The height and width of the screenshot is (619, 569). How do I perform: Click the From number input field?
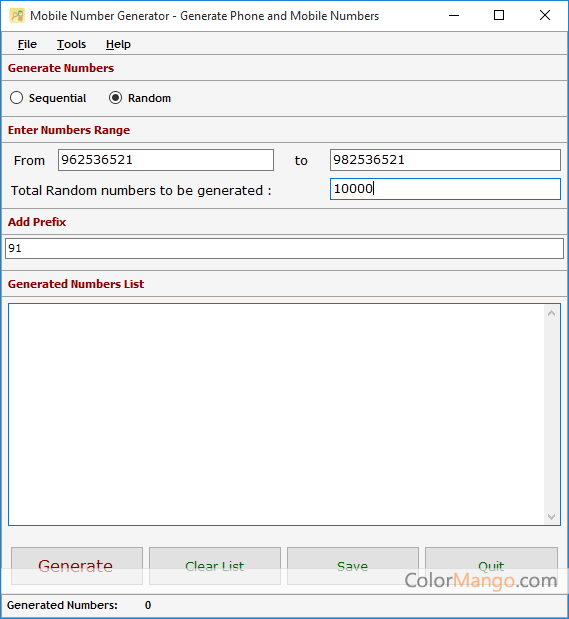(166, 160)
